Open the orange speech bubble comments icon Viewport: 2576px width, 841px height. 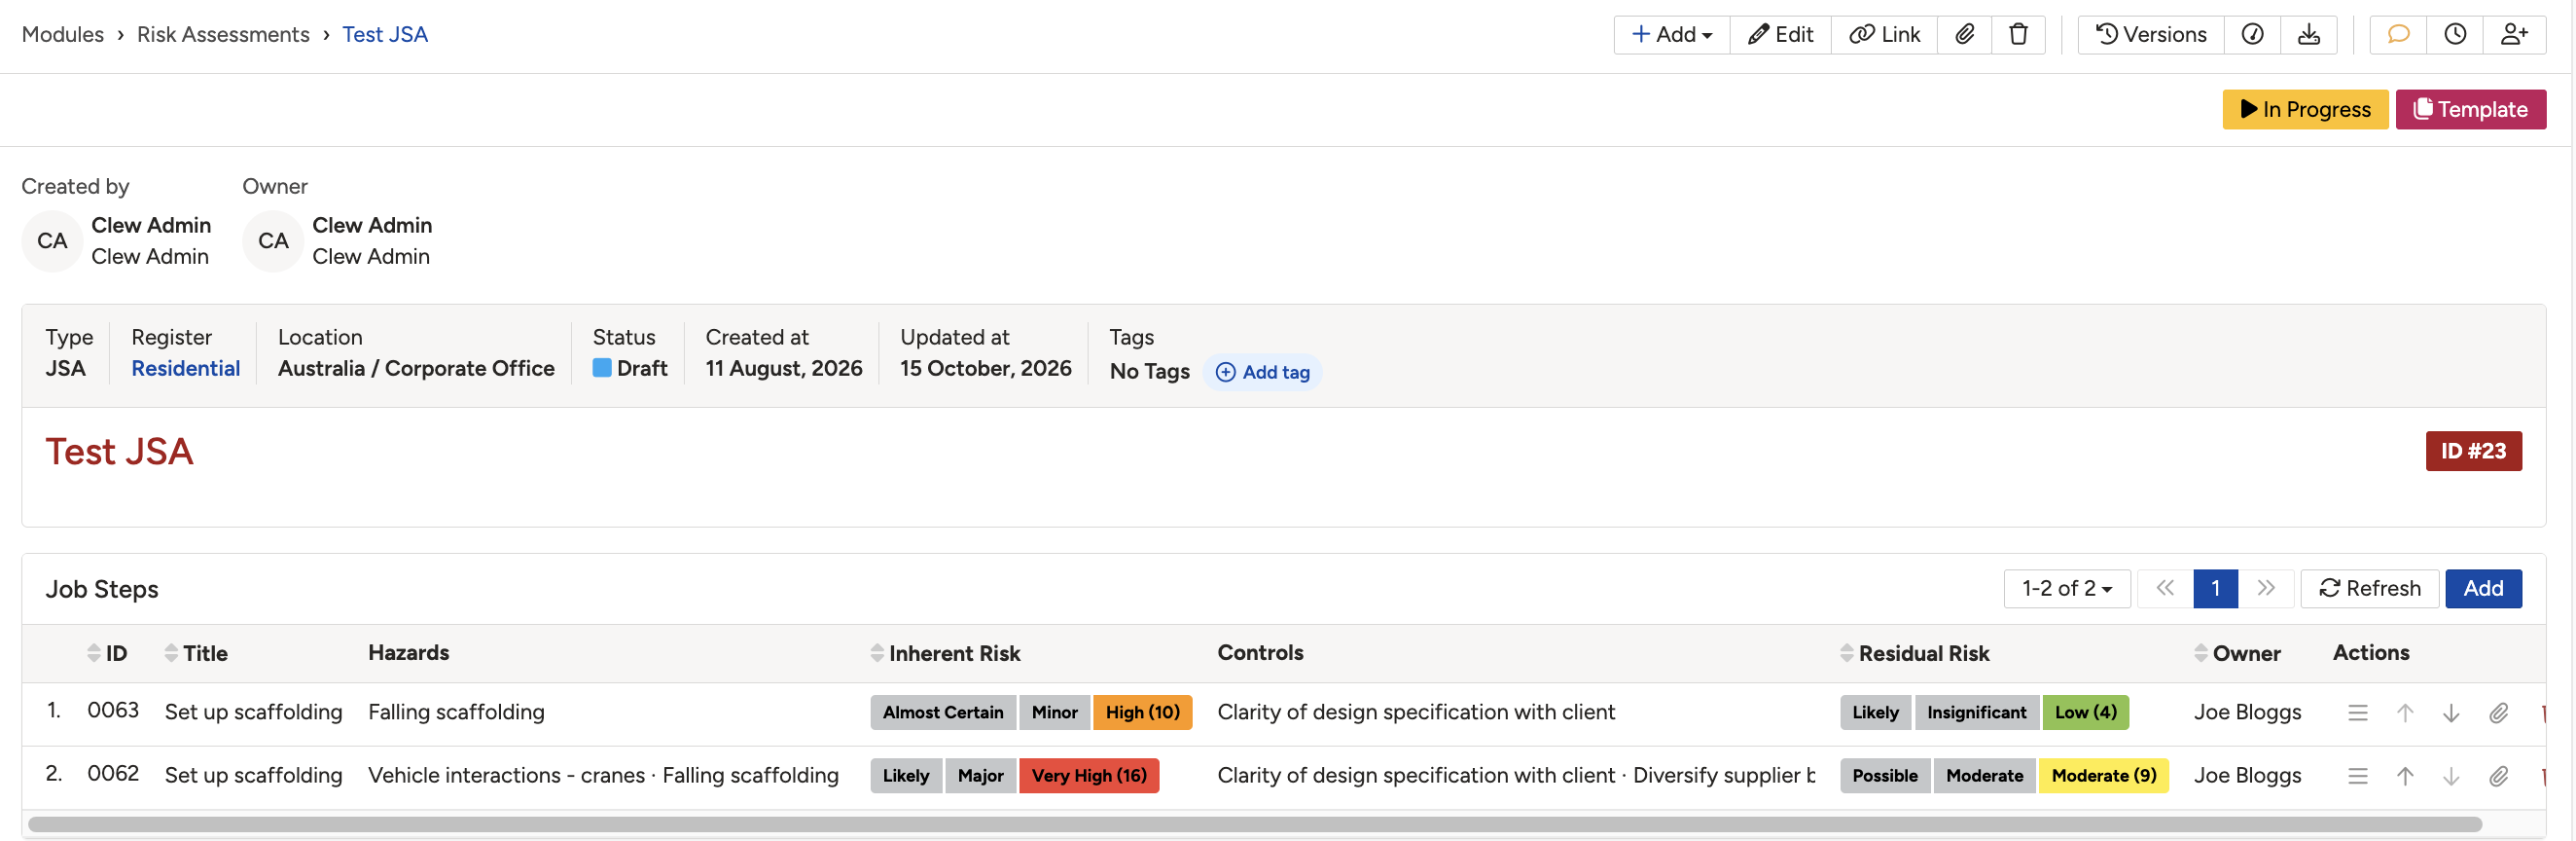click(x=2398, y=35)
